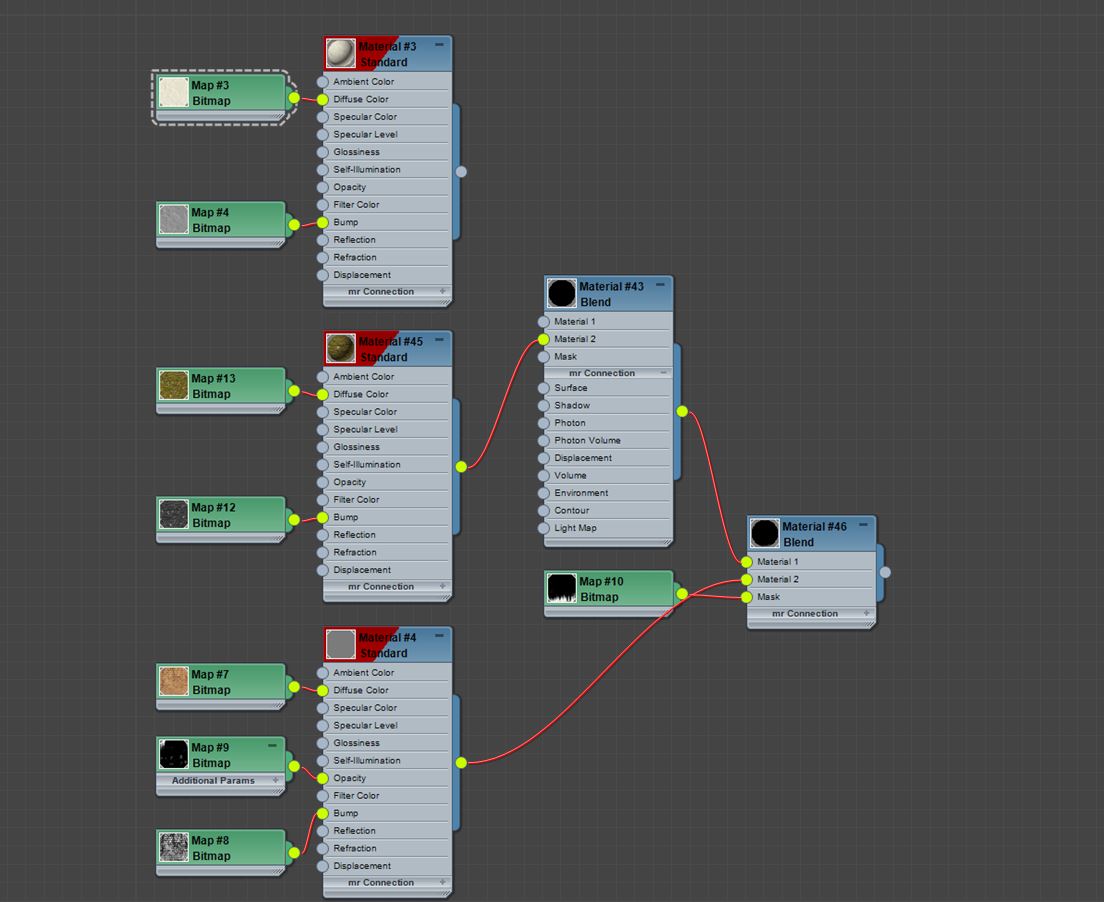Click the Material #46 Blend preview sphere
Viewport: 1104px width, 902px height.
point(766,531)
